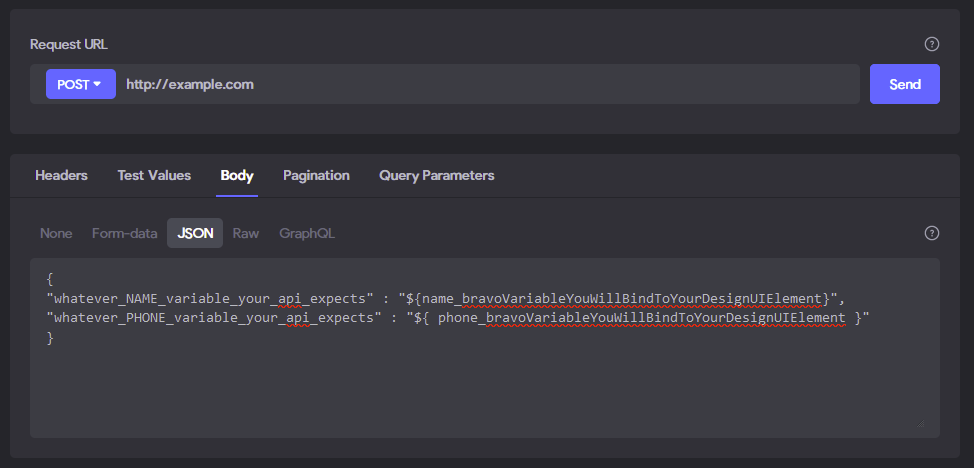Click the Request URL label
This screenshot has height=468, width=974.
[x=69, y=45]
